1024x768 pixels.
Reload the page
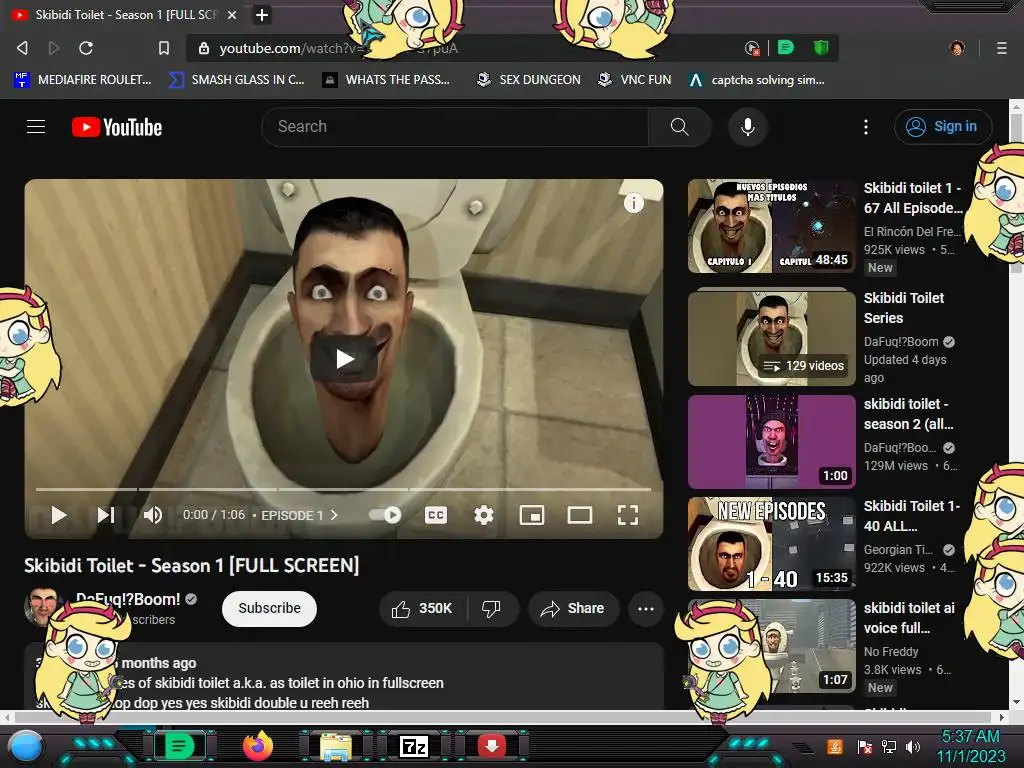pyautogui.click(x=86, y=48)
